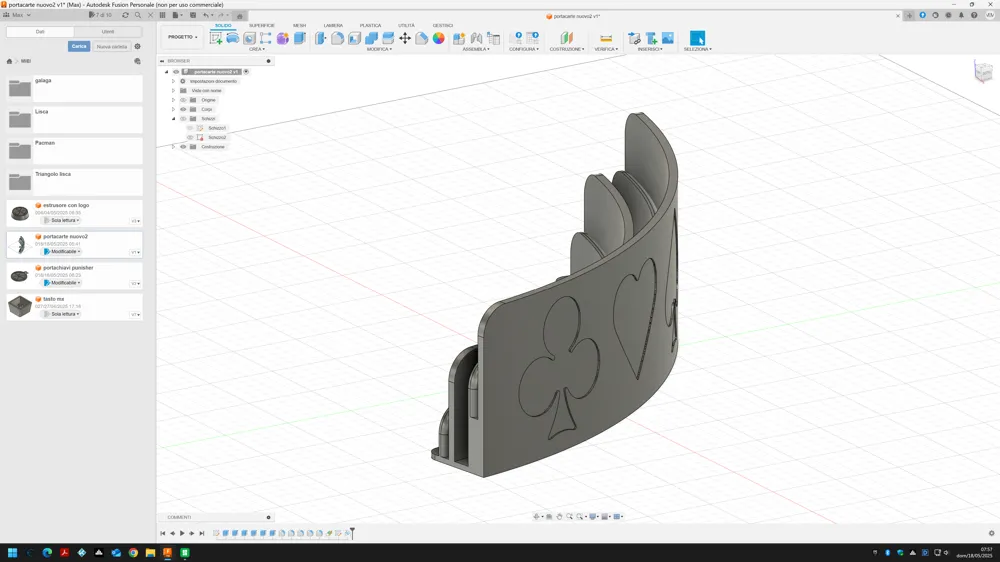Image resolution: width=1000 pixels, height=562 pixels.
Task: Open the tasto mx thumbnail
Action: pyautogui.click(x=20, y=306)
